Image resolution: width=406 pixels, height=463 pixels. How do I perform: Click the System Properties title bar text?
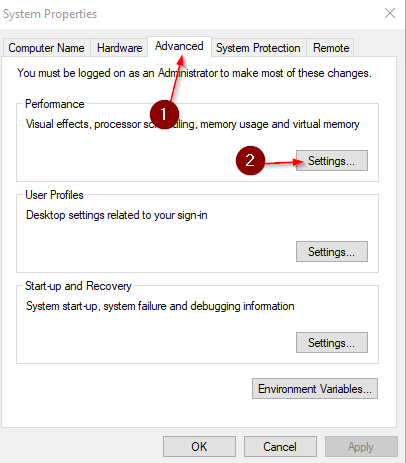(x=50, y=14)
